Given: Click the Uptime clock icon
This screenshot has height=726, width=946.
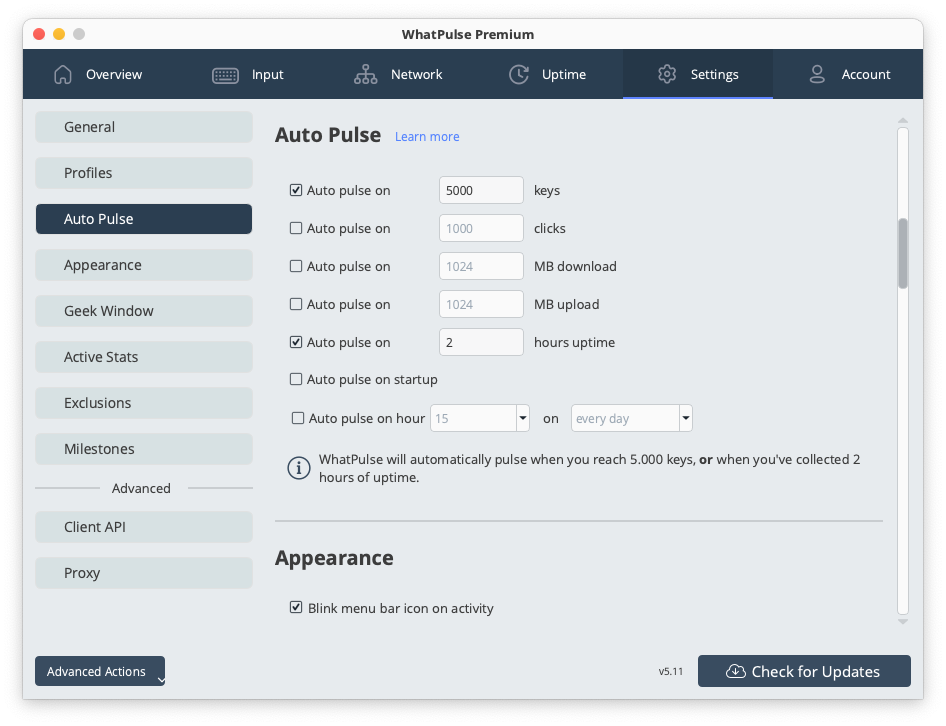Looking at the screenshot, I should tap(519, 74).
